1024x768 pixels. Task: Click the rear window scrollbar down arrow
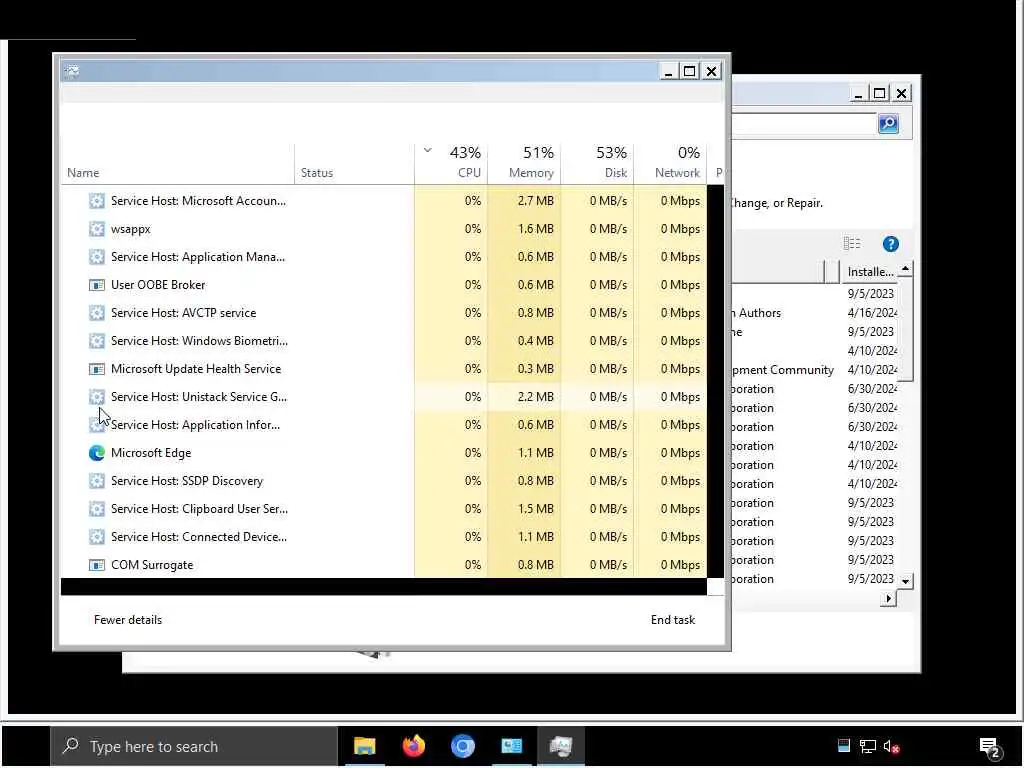[x=905, y=581]
